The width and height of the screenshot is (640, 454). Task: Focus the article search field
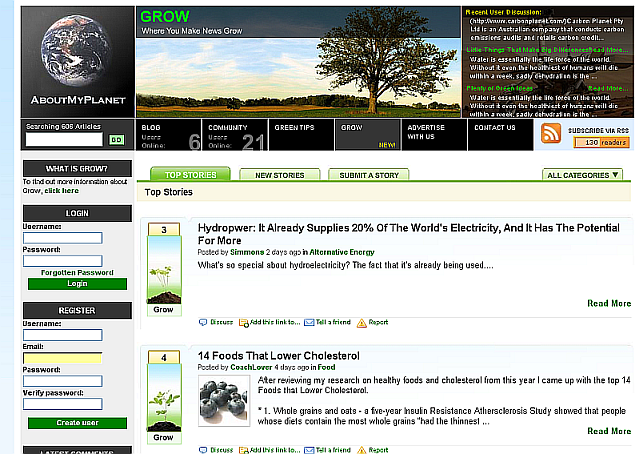(64, 140)
